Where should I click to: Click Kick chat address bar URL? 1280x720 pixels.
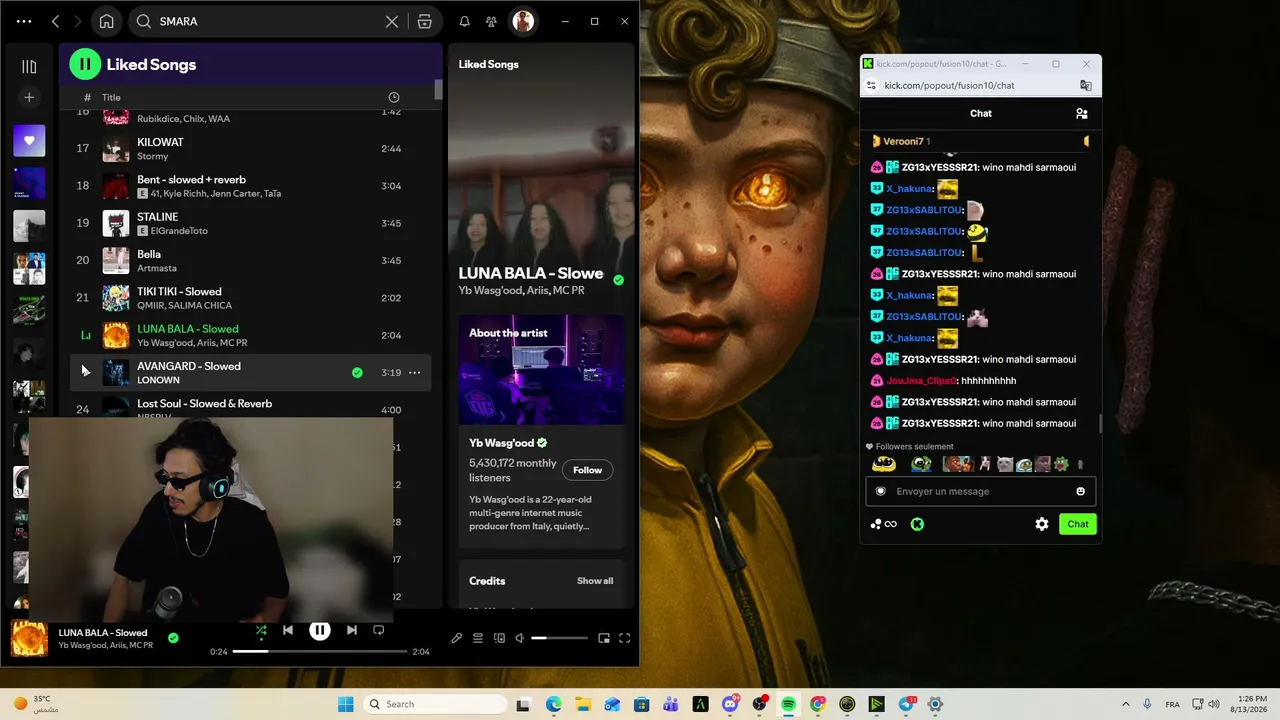click(949, 85)
